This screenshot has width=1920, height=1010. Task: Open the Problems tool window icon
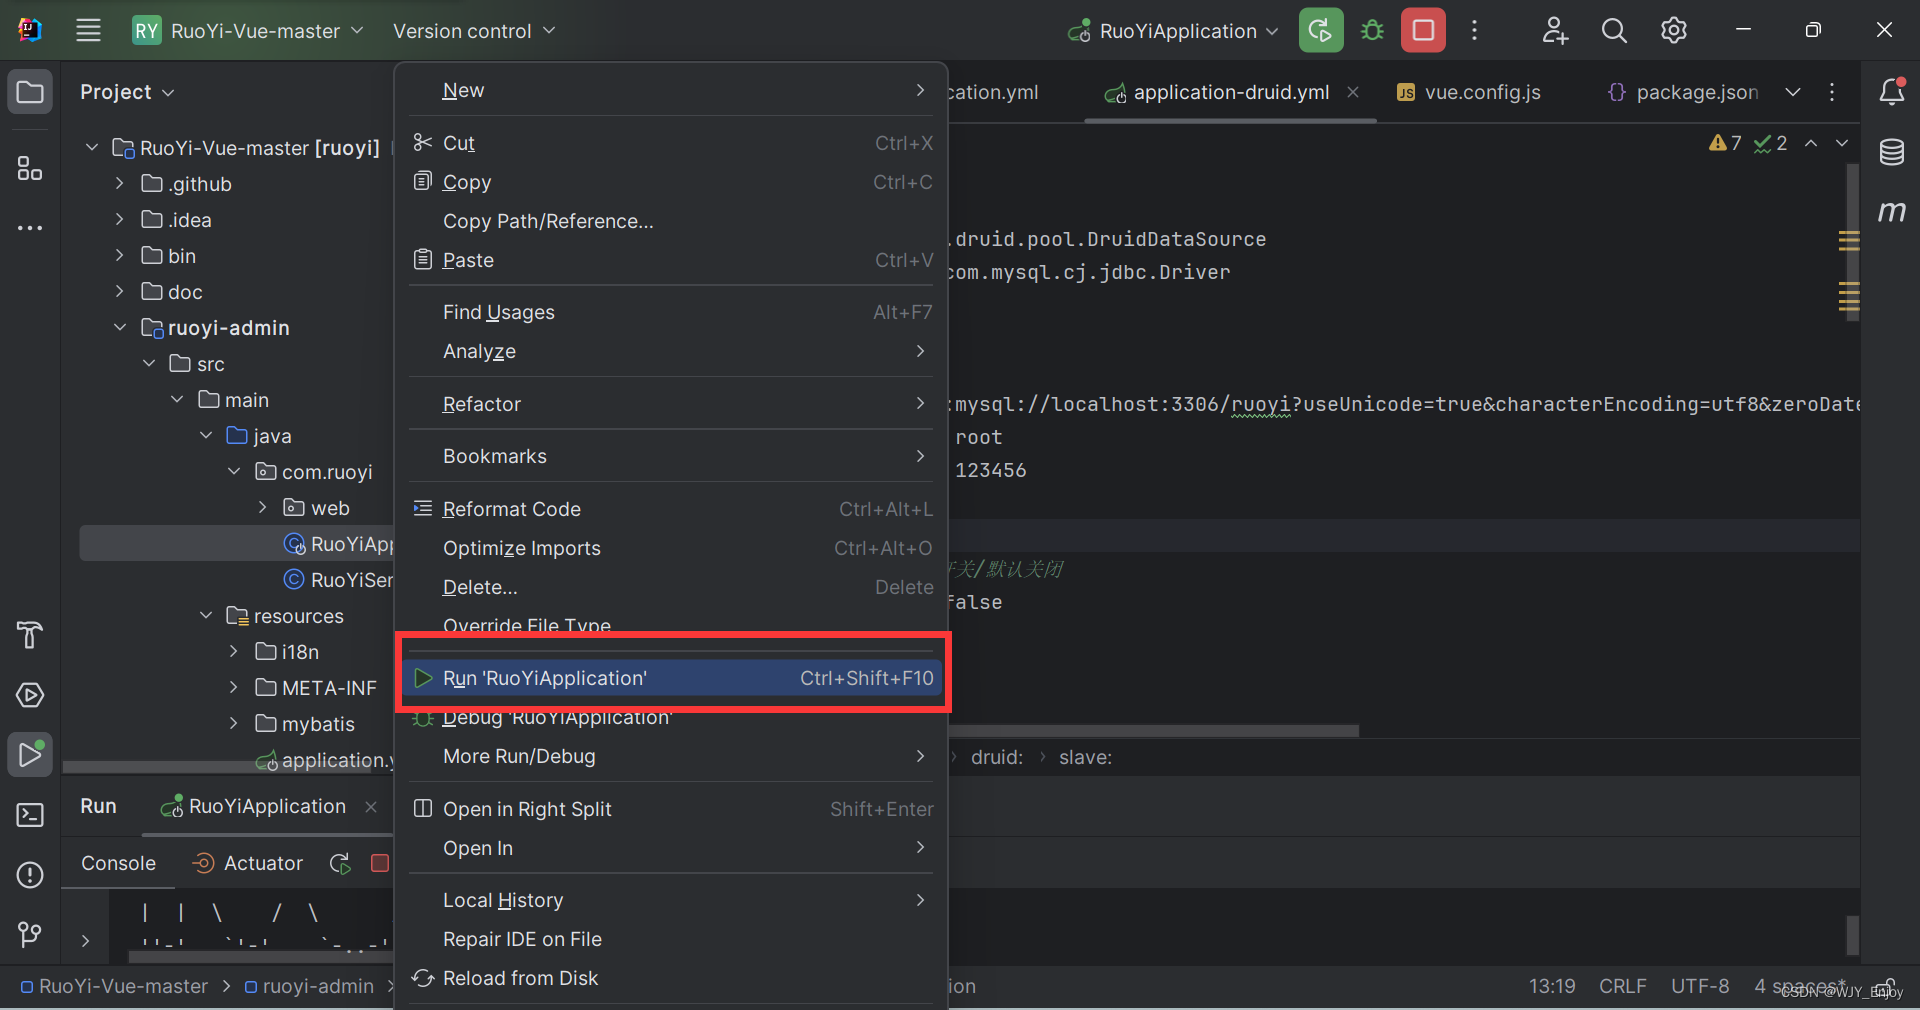tap(30, 875)
